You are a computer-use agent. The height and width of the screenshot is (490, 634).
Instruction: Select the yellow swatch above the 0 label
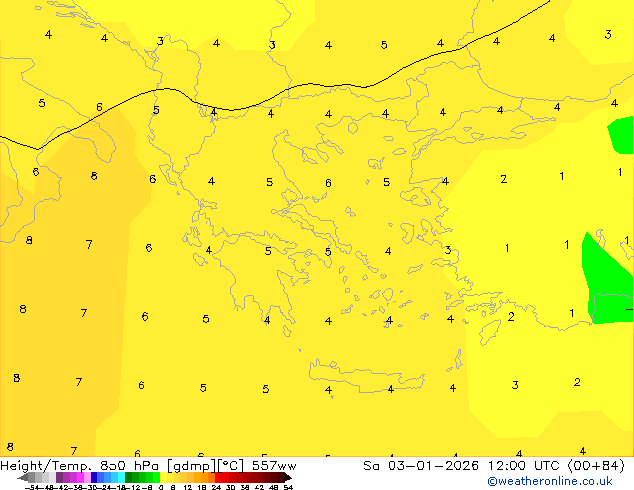163,477
